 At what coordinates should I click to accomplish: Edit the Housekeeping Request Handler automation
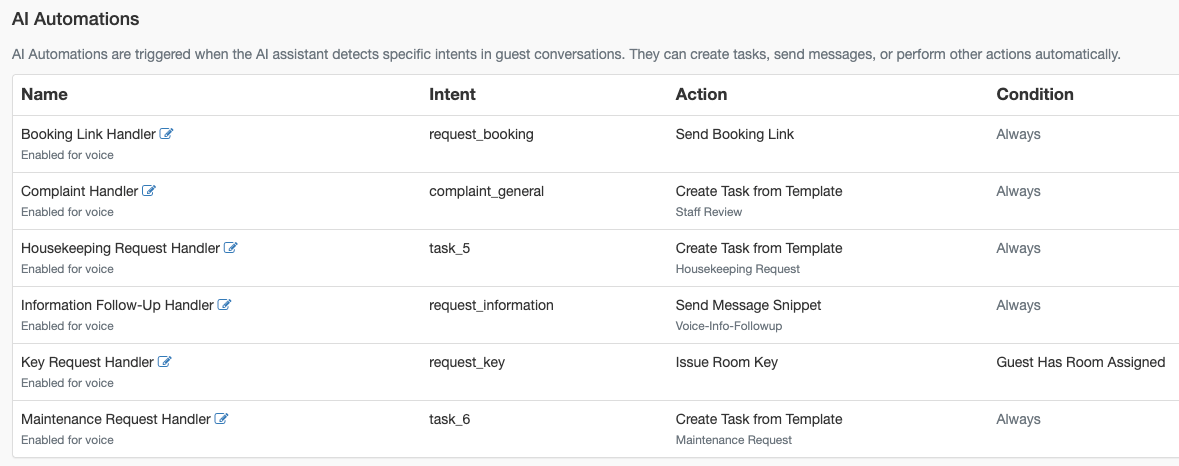[x=231, y=248]
